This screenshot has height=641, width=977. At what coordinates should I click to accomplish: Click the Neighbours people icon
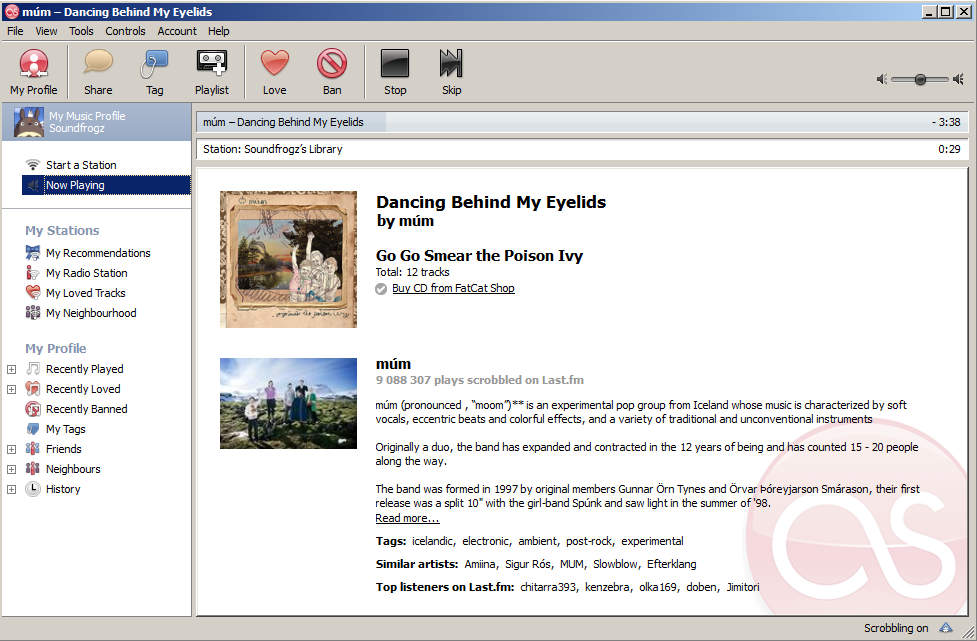(33, 468)
